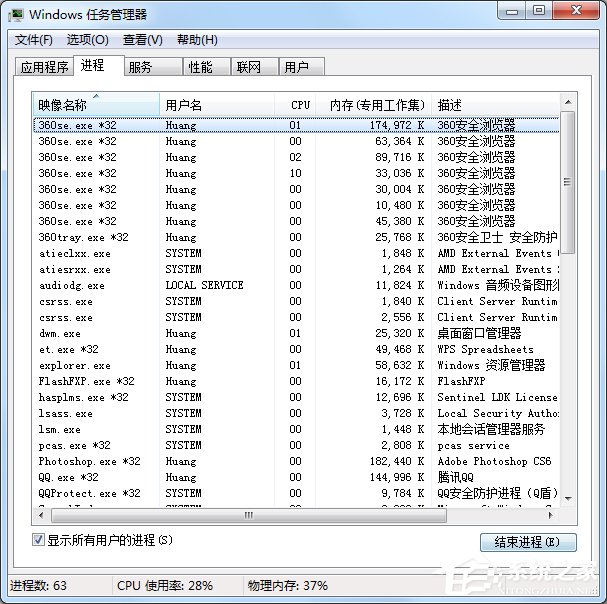Close the Task Manager window
Viewport: 607px width, 604px height.
576,10
